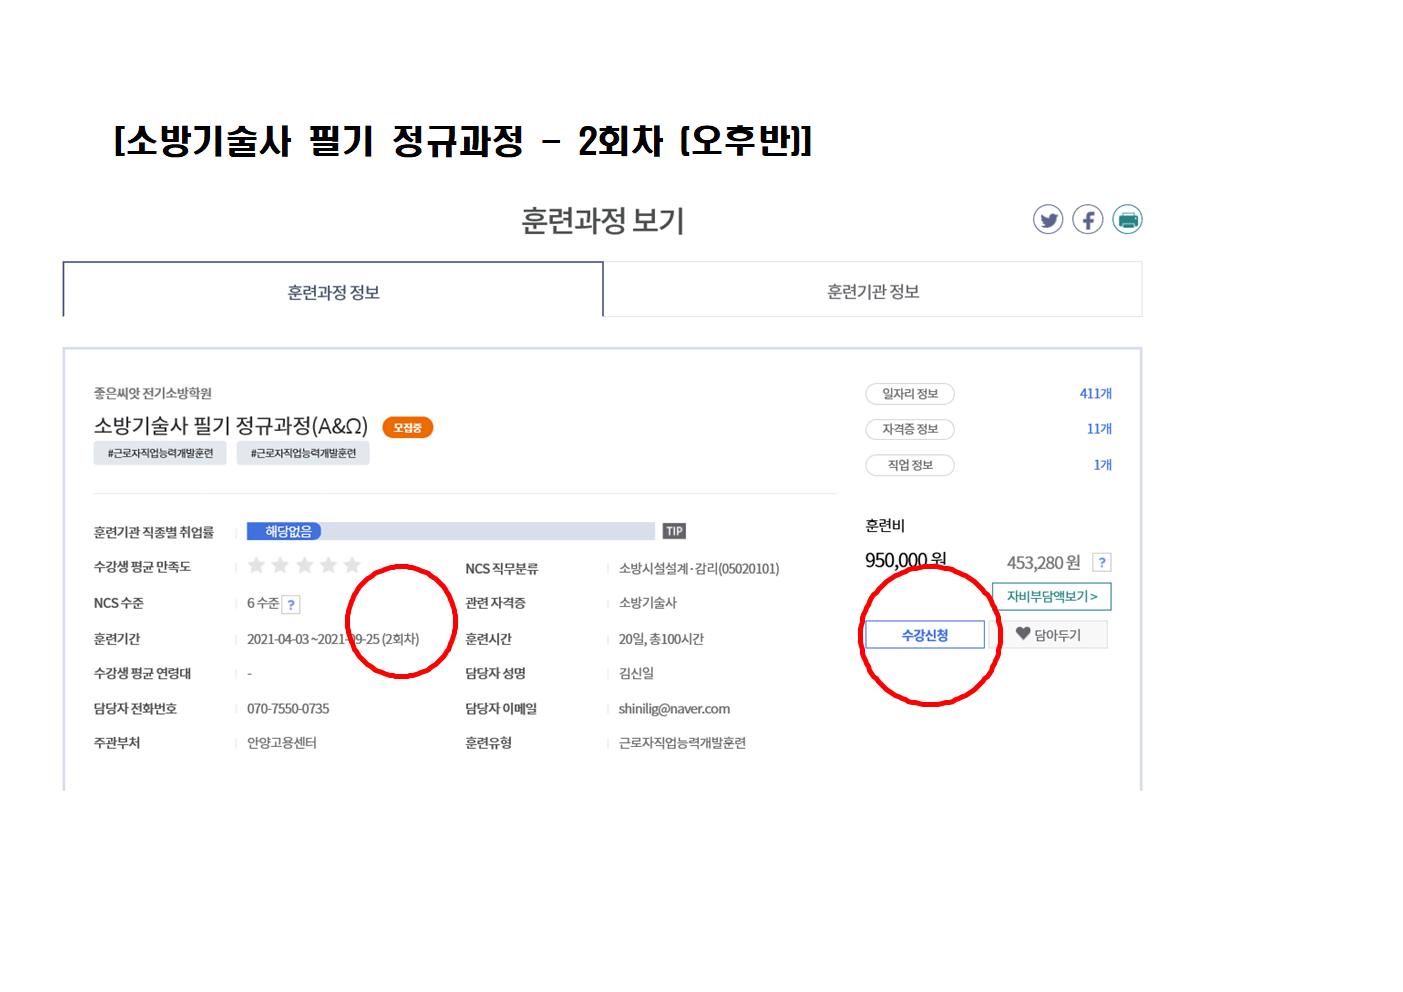Click the heart icon in 담아두기
1403x992 pixels.
[1023, 633]
